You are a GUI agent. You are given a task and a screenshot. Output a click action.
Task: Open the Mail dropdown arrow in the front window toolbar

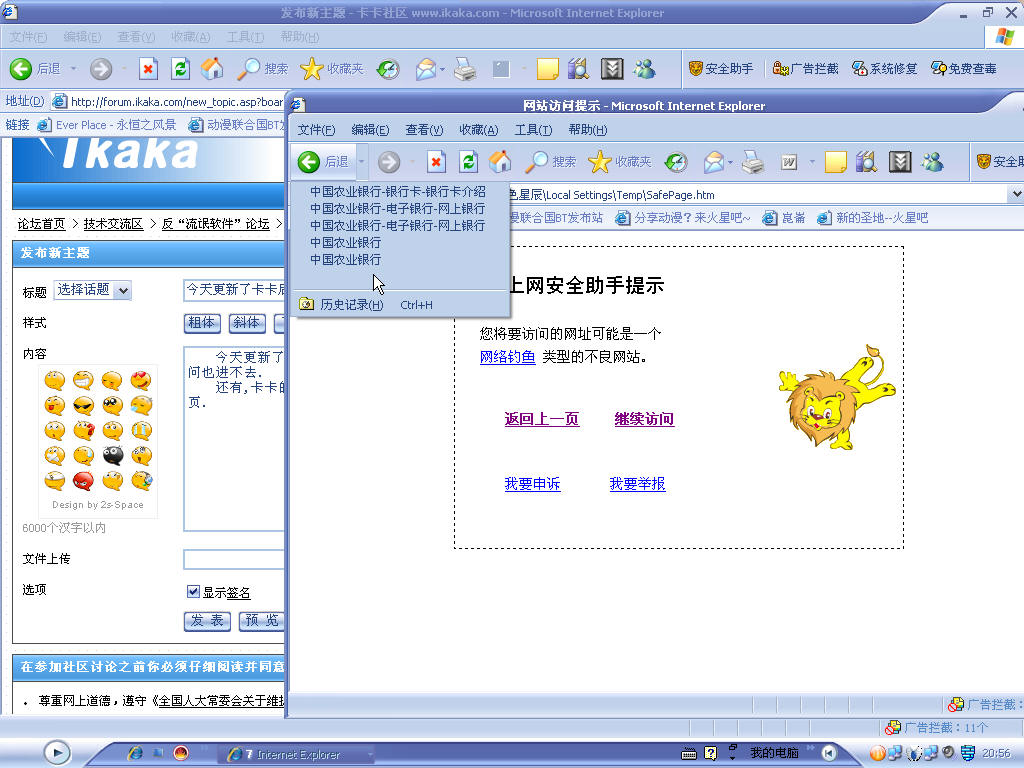point(730,162)
